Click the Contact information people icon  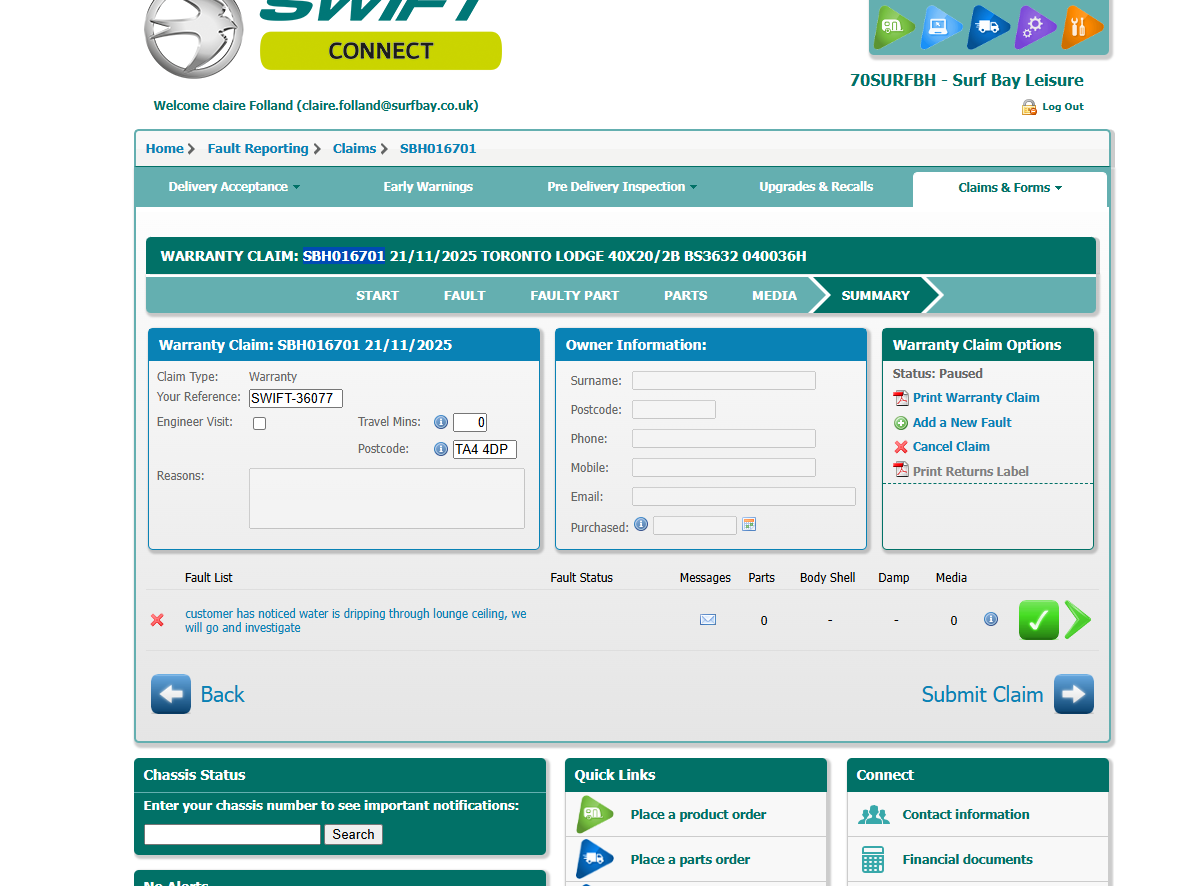874,814
